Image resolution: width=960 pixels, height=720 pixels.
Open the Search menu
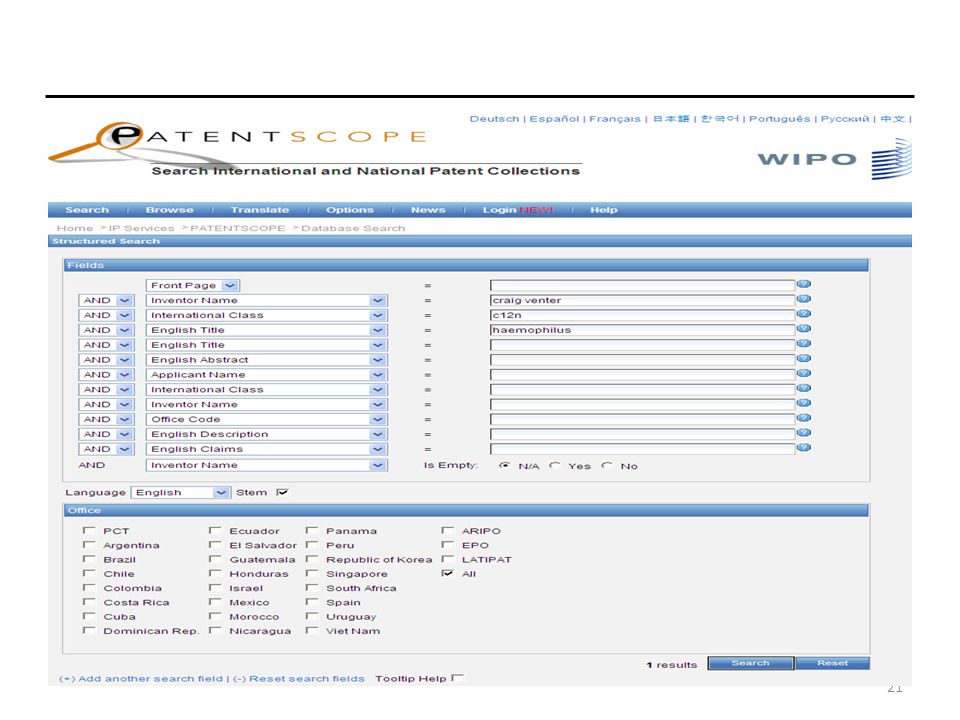click(87, 210)
